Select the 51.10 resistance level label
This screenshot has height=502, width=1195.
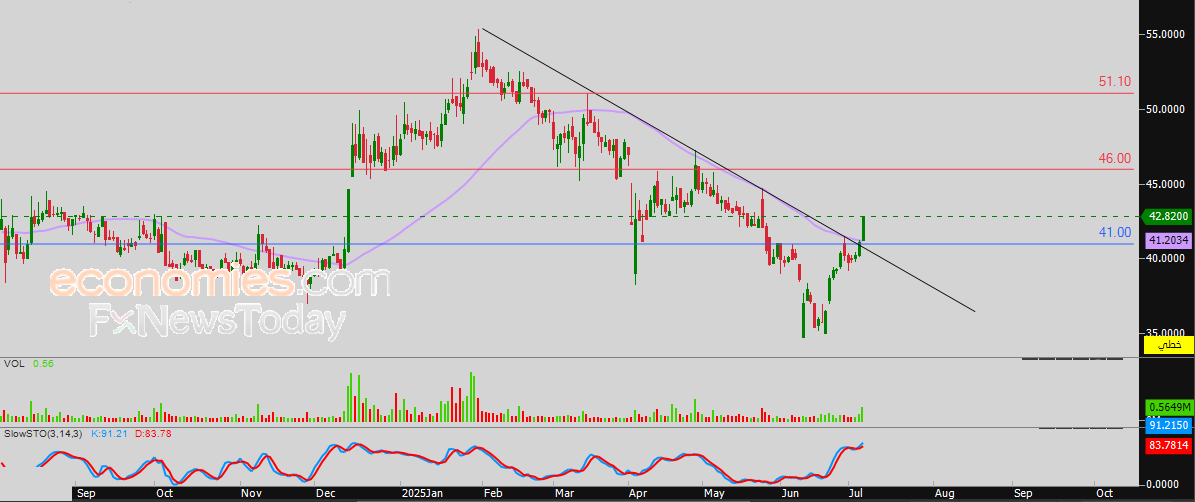coord(1114,82)
